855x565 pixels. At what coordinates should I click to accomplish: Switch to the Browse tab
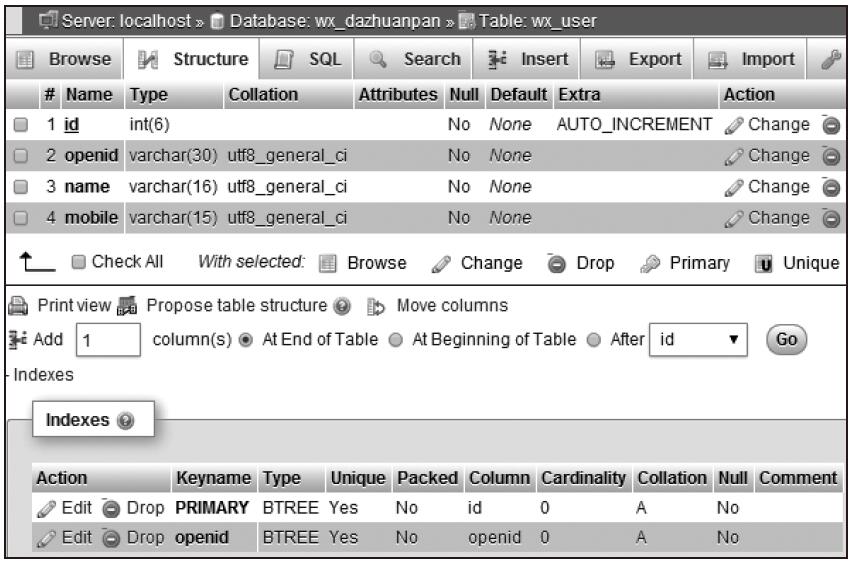(64, 59)
